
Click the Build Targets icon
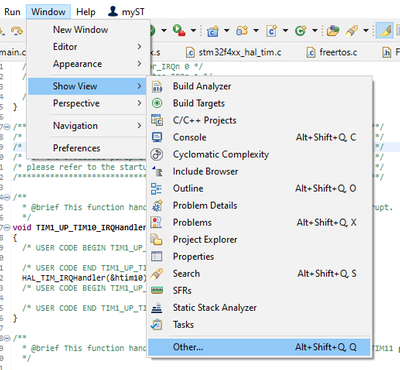[157, 103]
